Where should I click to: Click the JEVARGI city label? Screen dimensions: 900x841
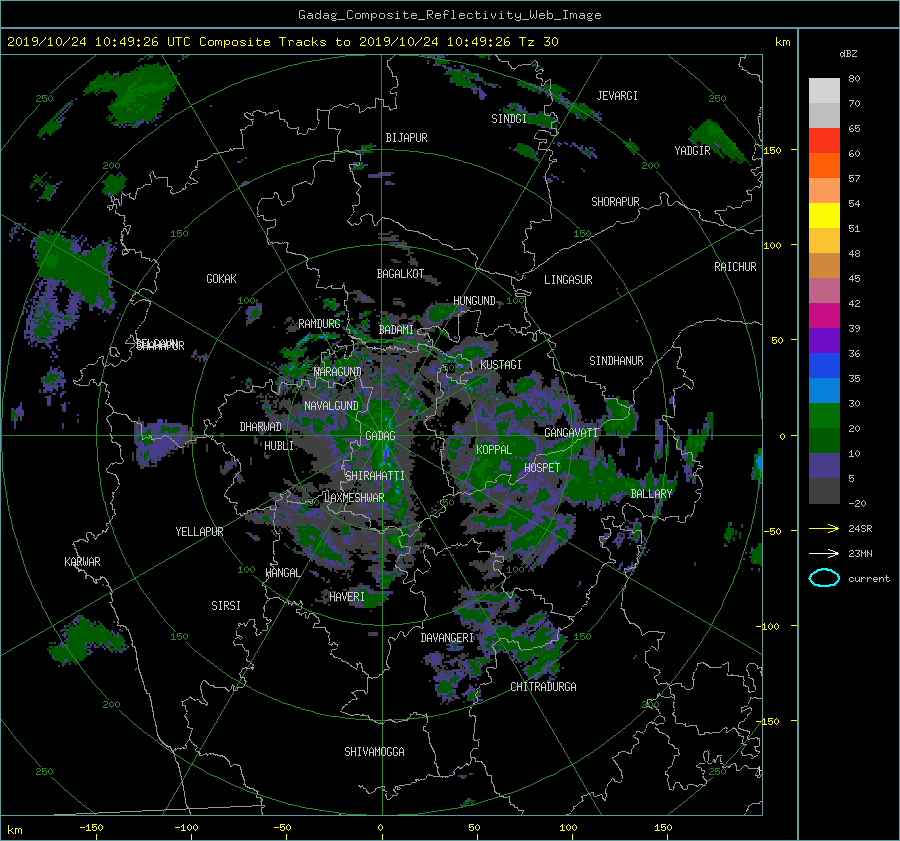pyautogui.click(x=617, y=96)
